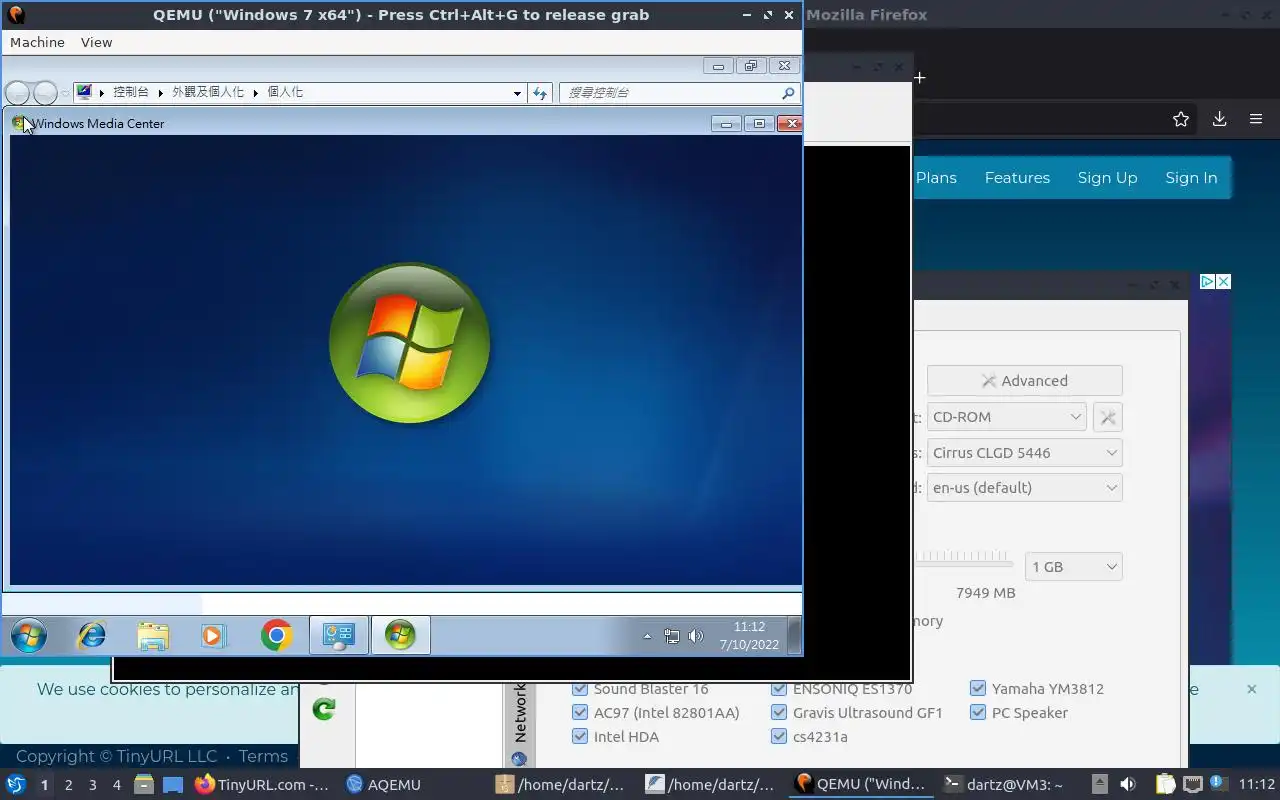Click the 外觀及個人化 breadcrumb

tap(208, 92)
